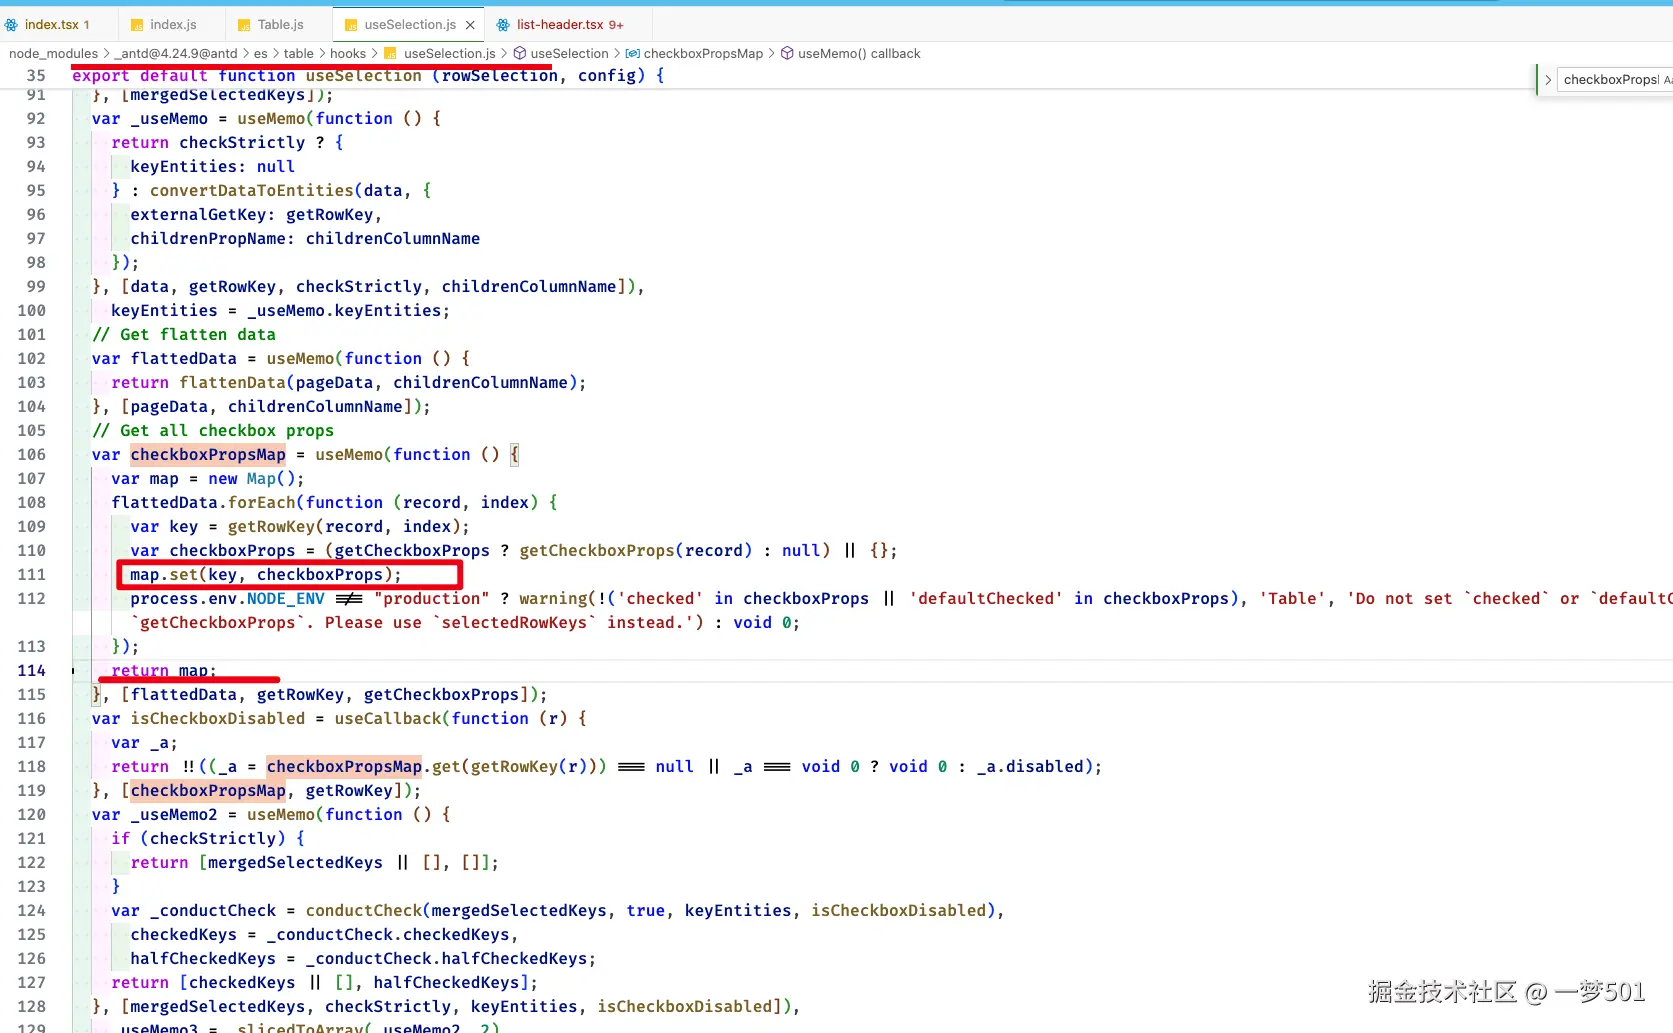This screenshot has height=1033, width=1673.
Task: Click line number 92 in the gutter
Action: point(36,119)
